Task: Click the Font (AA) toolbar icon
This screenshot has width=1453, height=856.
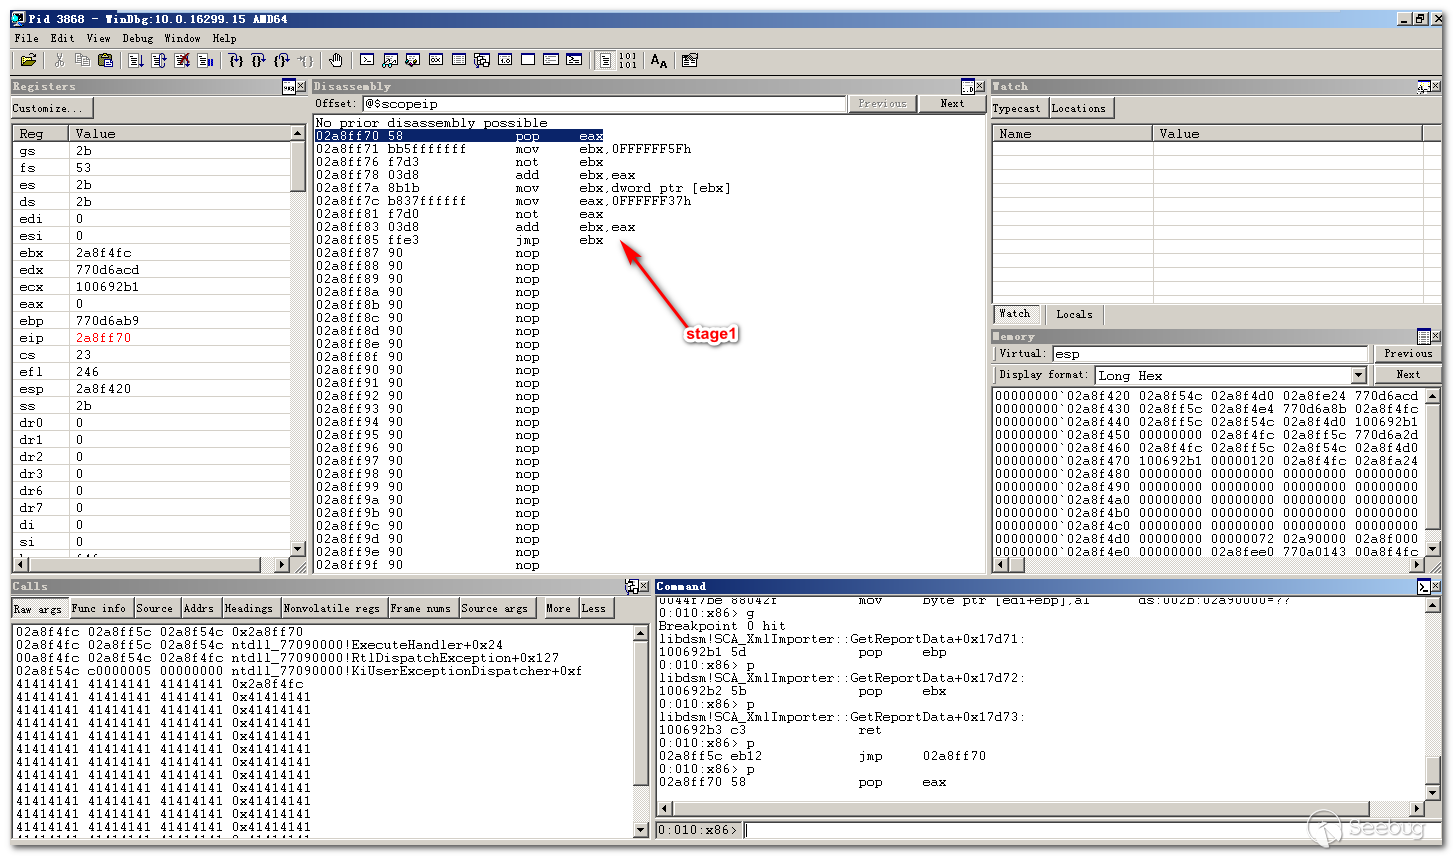Action: [658, 61]
